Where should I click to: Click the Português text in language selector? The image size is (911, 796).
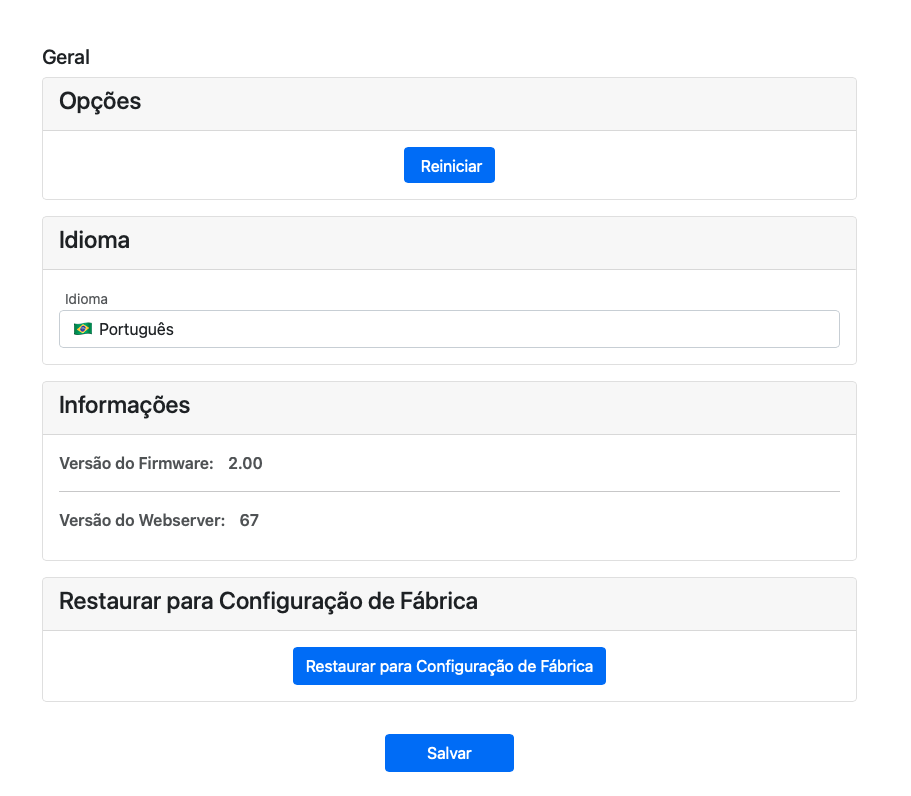tap(136, 329)
